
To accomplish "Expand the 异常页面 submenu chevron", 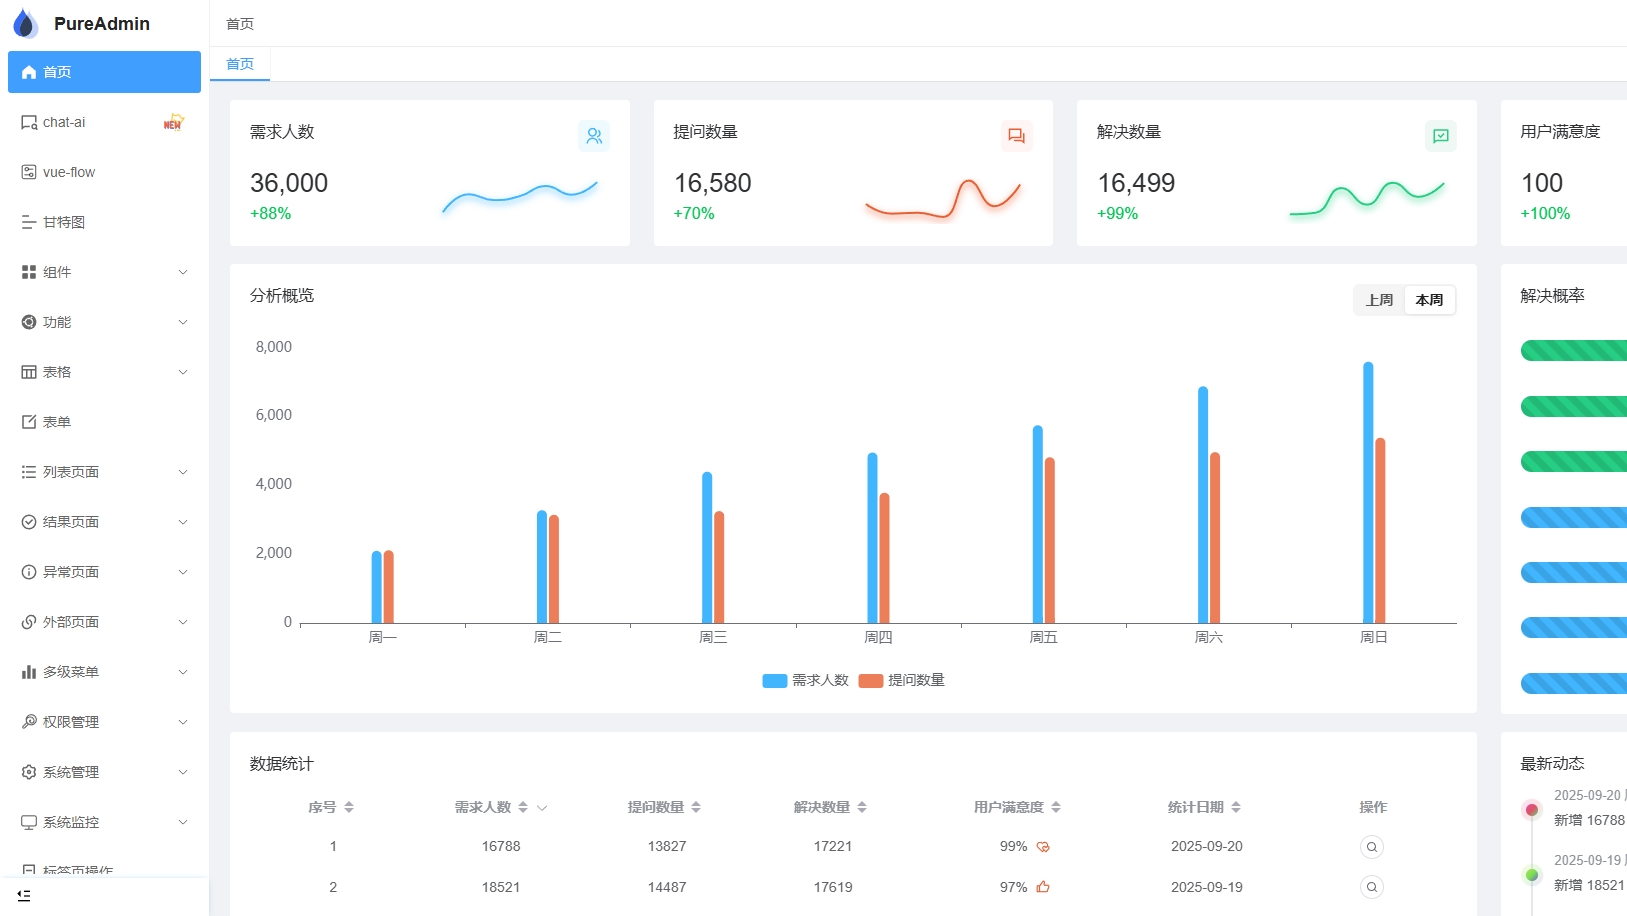I will [183, 572].
